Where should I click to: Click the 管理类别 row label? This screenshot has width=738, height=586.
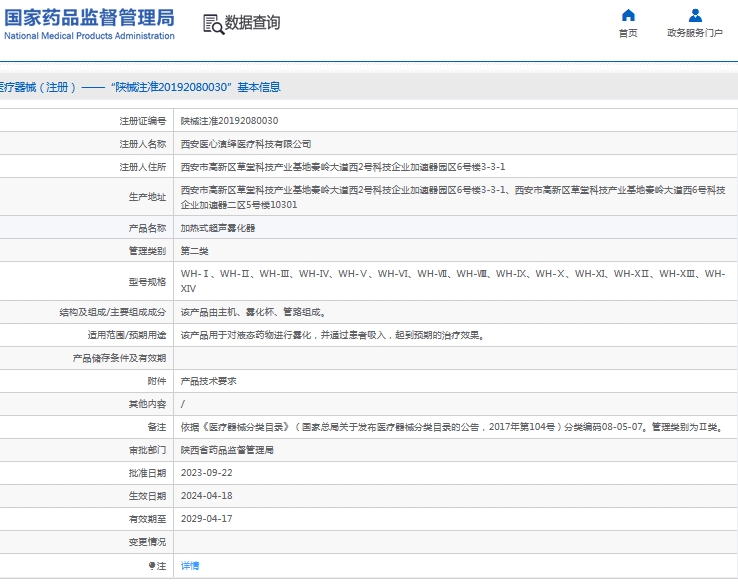147,251
